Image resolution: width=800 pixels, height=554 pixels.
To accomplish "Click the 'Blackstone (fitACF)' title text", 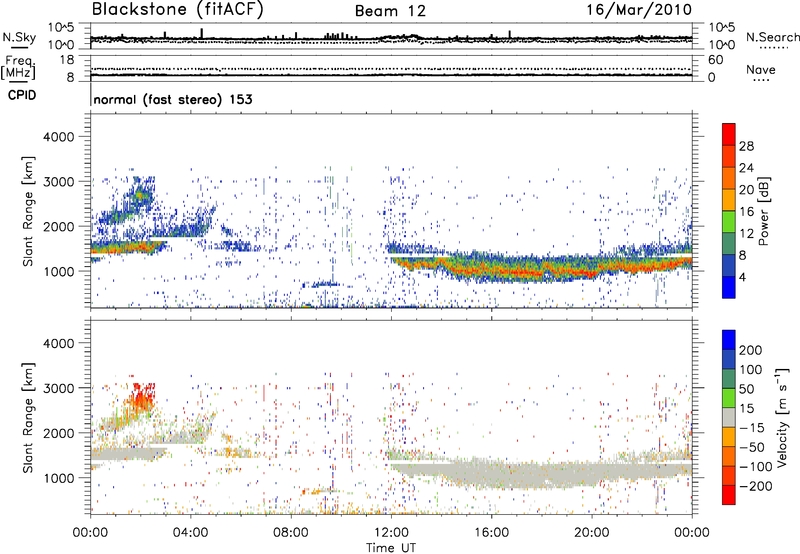I will [x=178, y=10].
